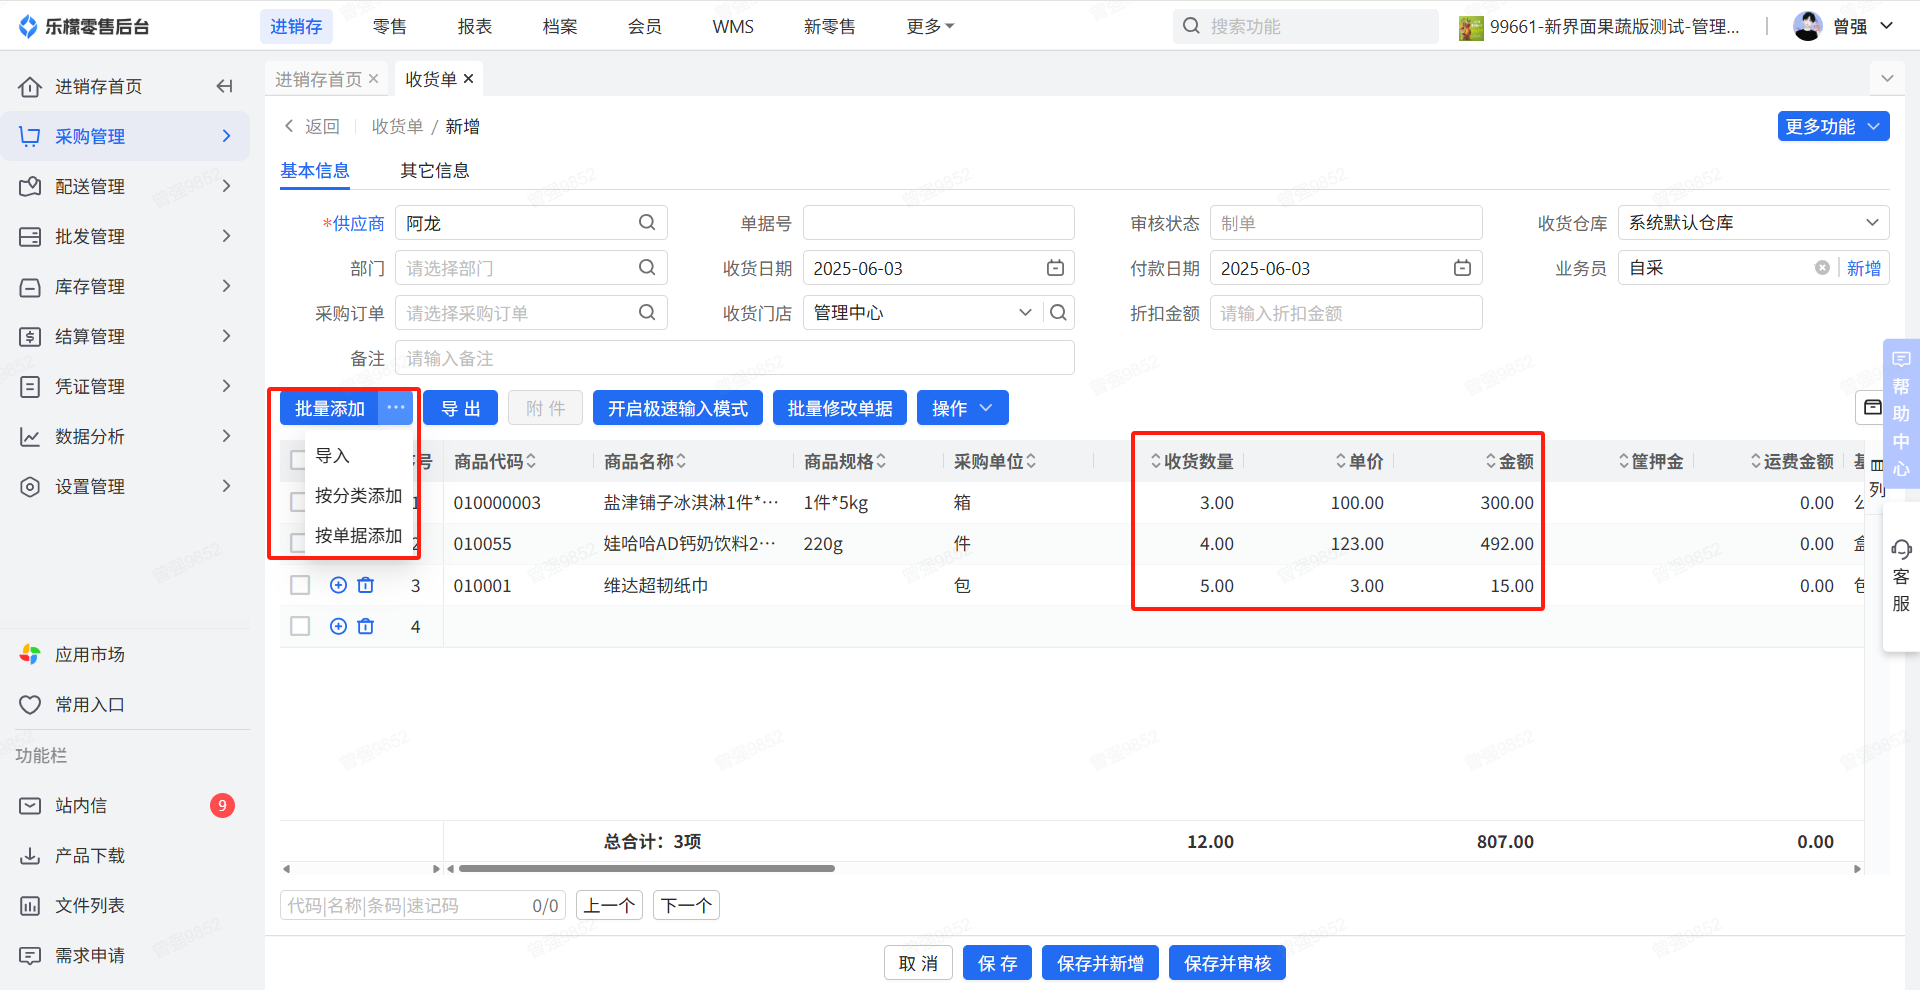Expand the 库存管理 submenu arrow
This screenshot has height=990, width=1920.
point(226,286)
